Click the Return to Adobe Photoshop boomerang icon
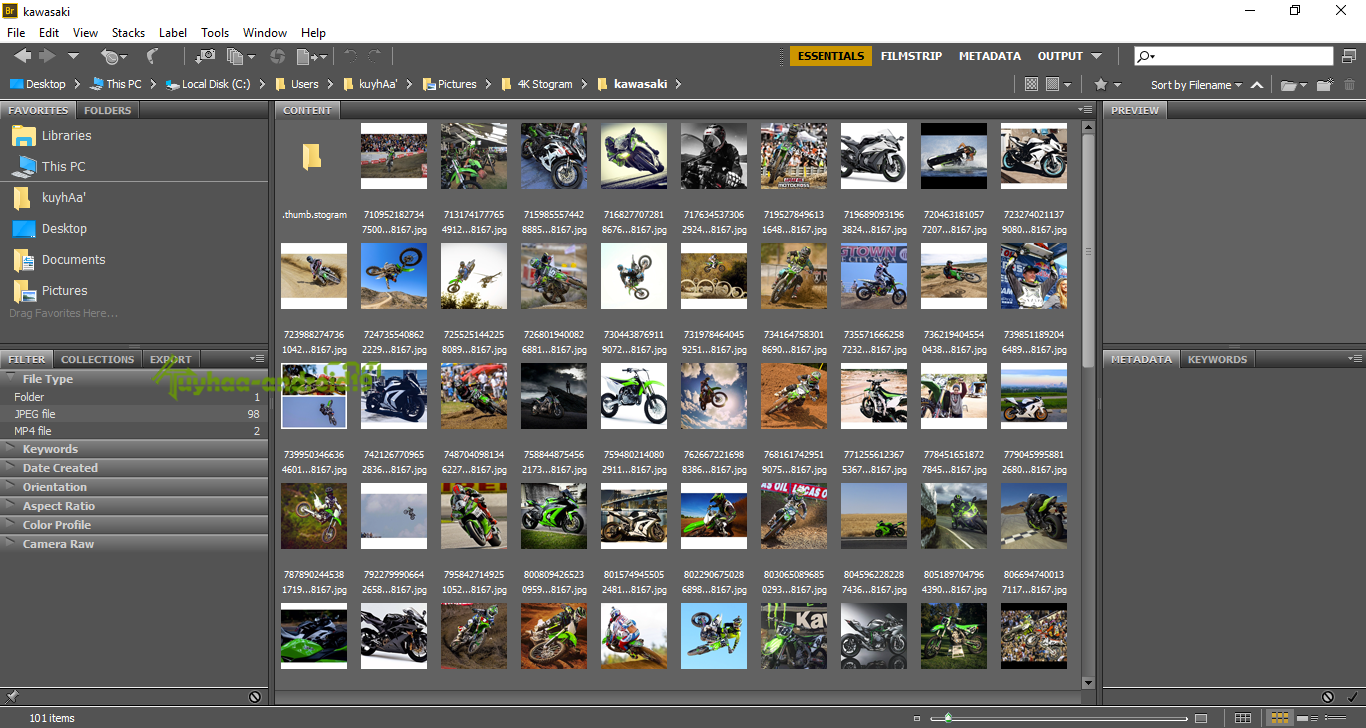Screen dimensions: 1366x728 (151, 56)
